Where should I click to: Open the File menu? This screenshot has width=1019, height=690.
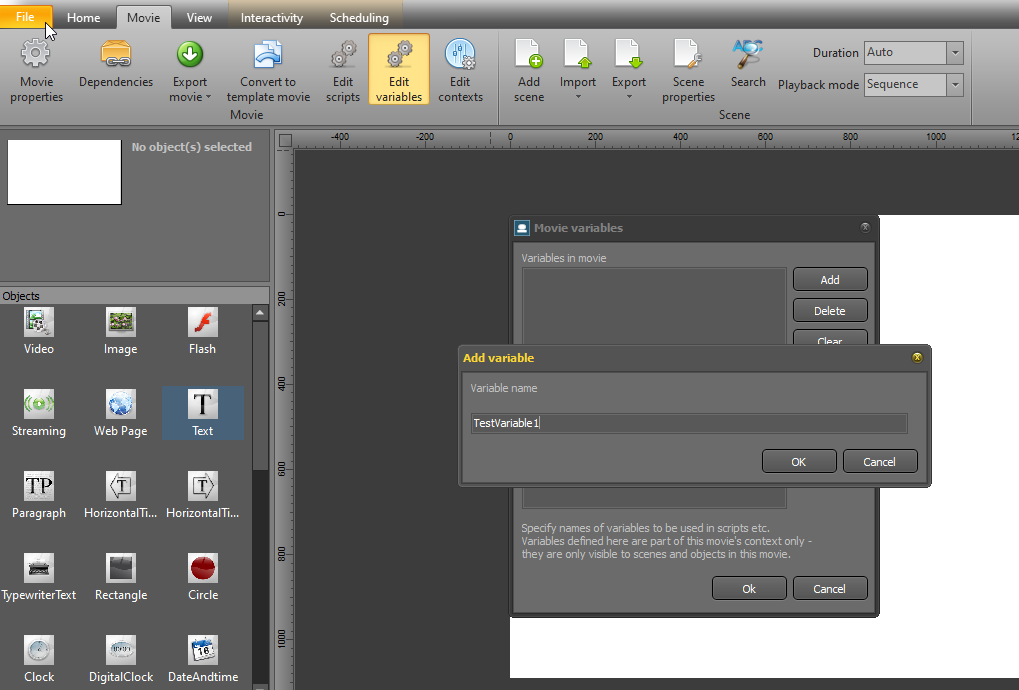click(x=25, y=16)
